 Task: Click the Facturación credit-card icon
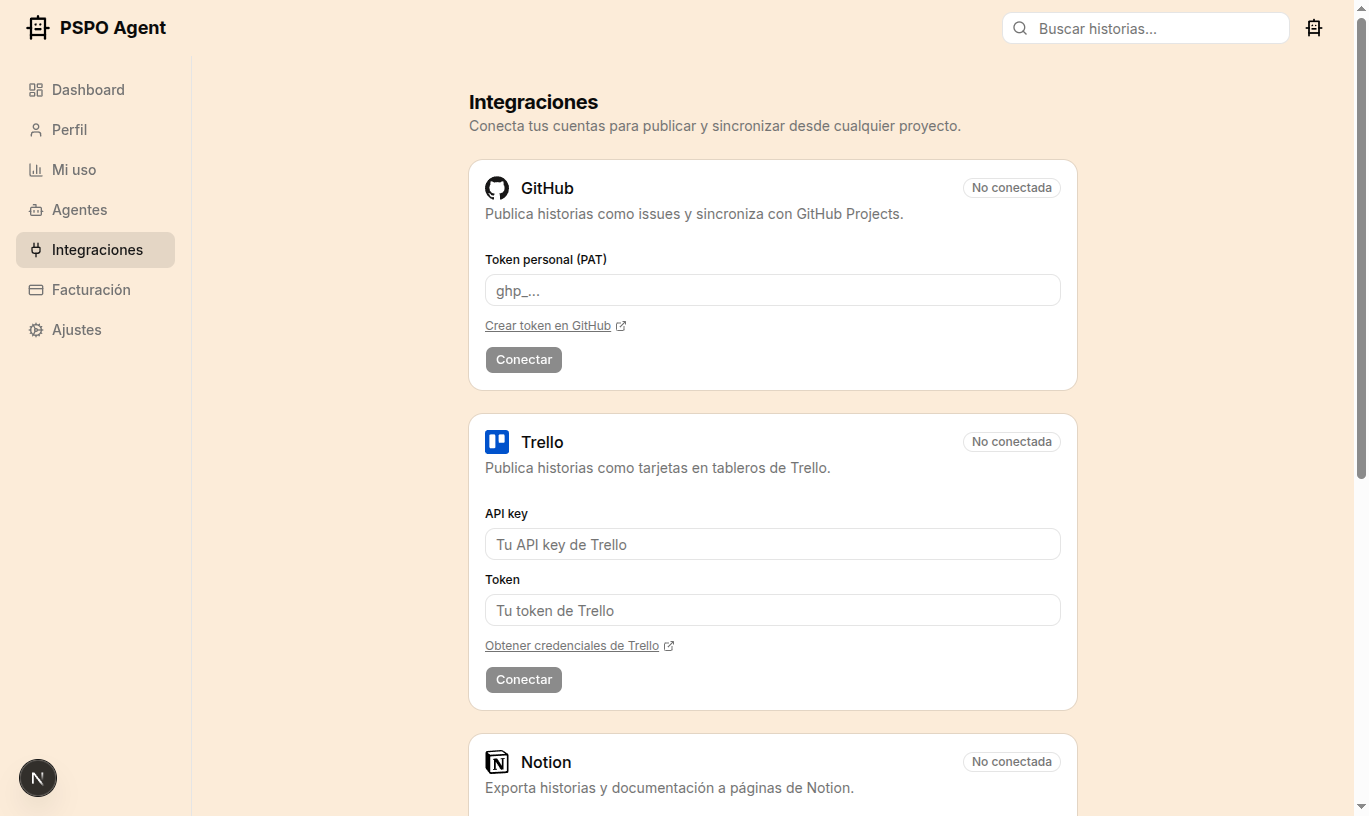click(34, 289)
